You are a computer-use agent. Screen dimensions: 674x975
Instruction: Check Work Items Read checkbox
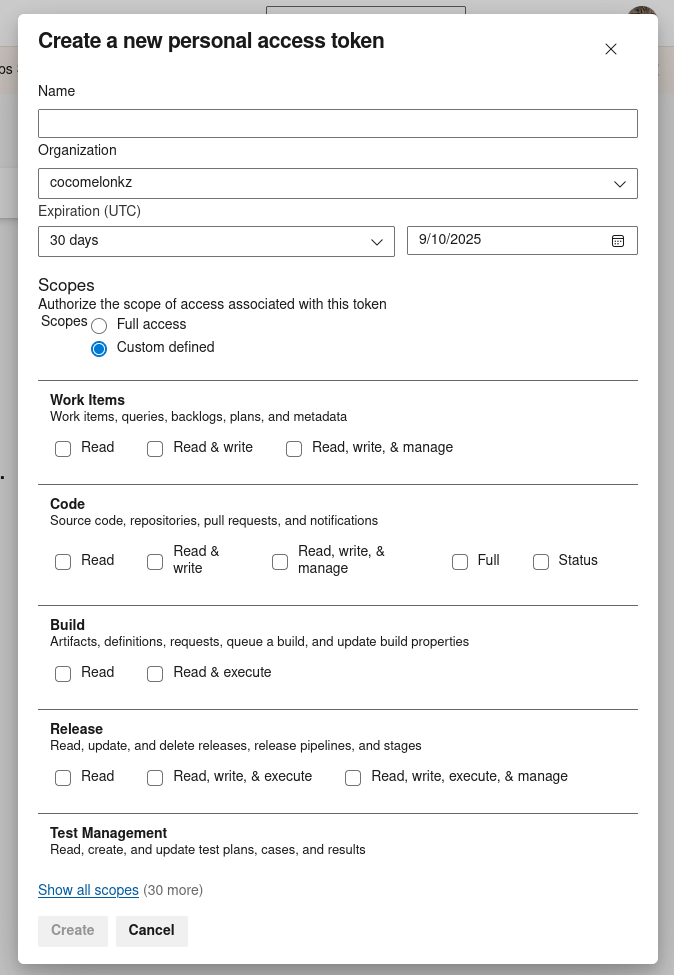(x=63, y=449)
